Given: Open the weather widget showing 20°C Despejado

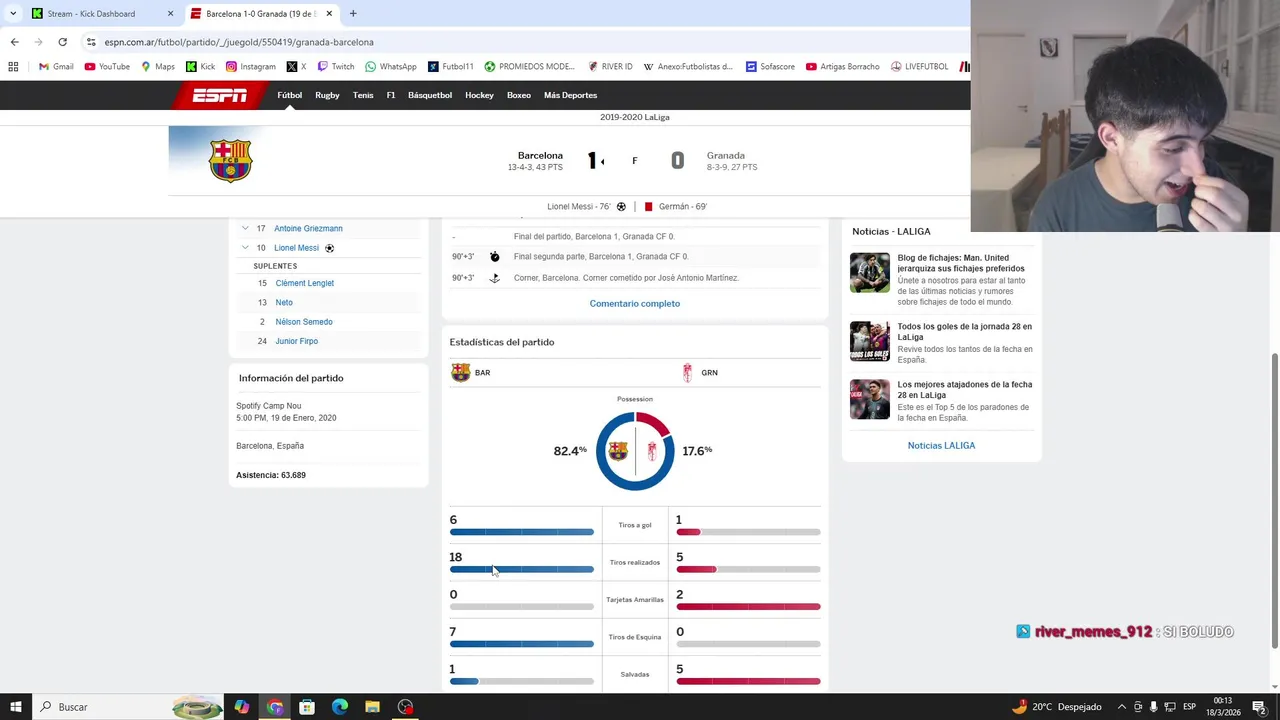Looking at the screenshot, I should pos(1056,707).
